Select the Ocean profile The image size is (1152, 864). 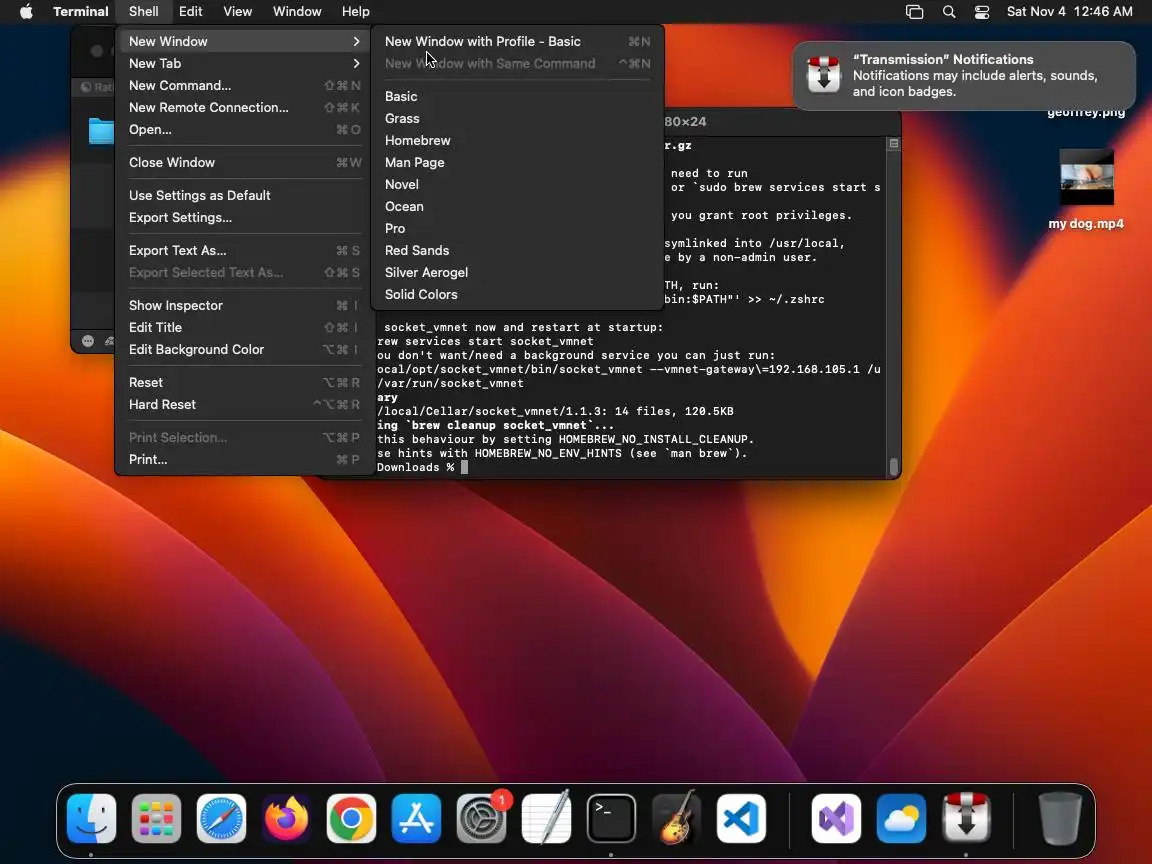point(517,206)
